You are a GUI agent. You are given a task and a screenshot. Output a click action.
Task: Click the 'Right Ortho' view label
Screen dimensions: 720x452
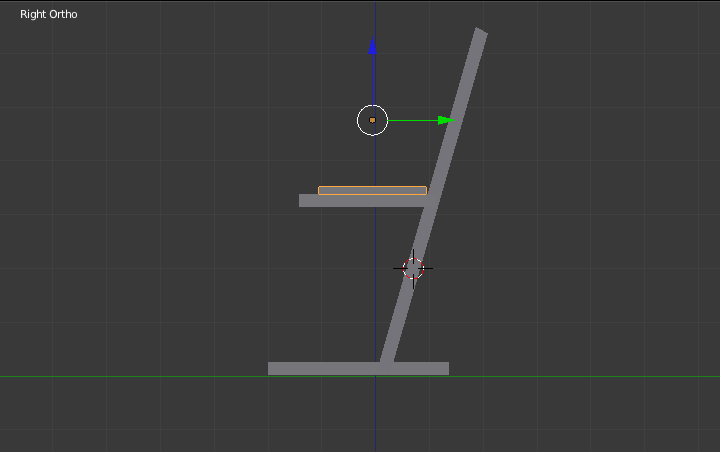tap(49, 14)
